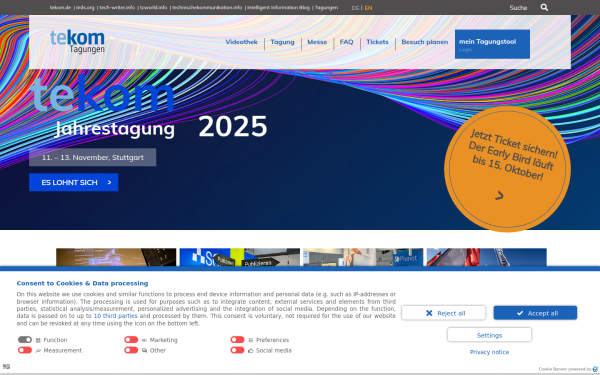Screen dimensions: 600x375
Task: Click the ES LOHNT SICH button
Action: [x=73, y=183]
